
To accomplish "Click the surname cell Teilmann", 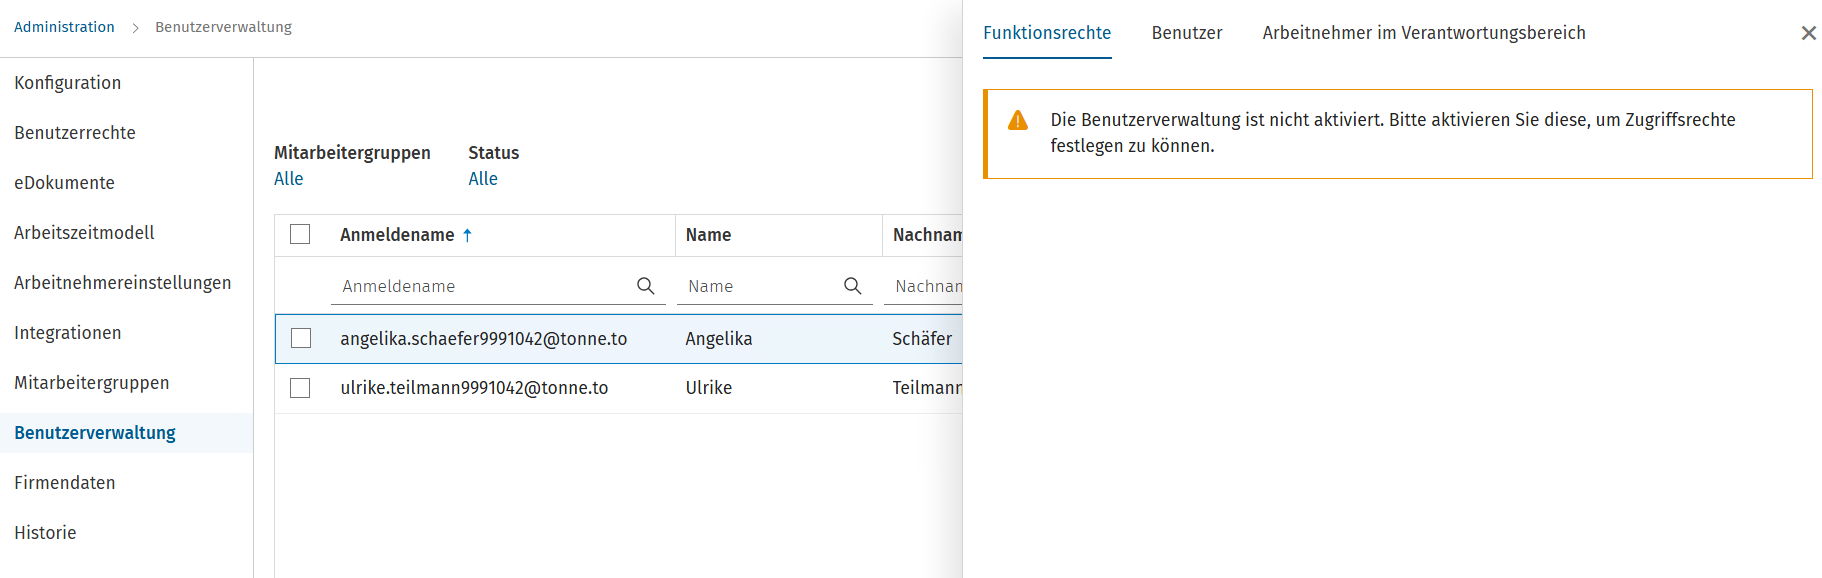I will [x=927, y=388].
